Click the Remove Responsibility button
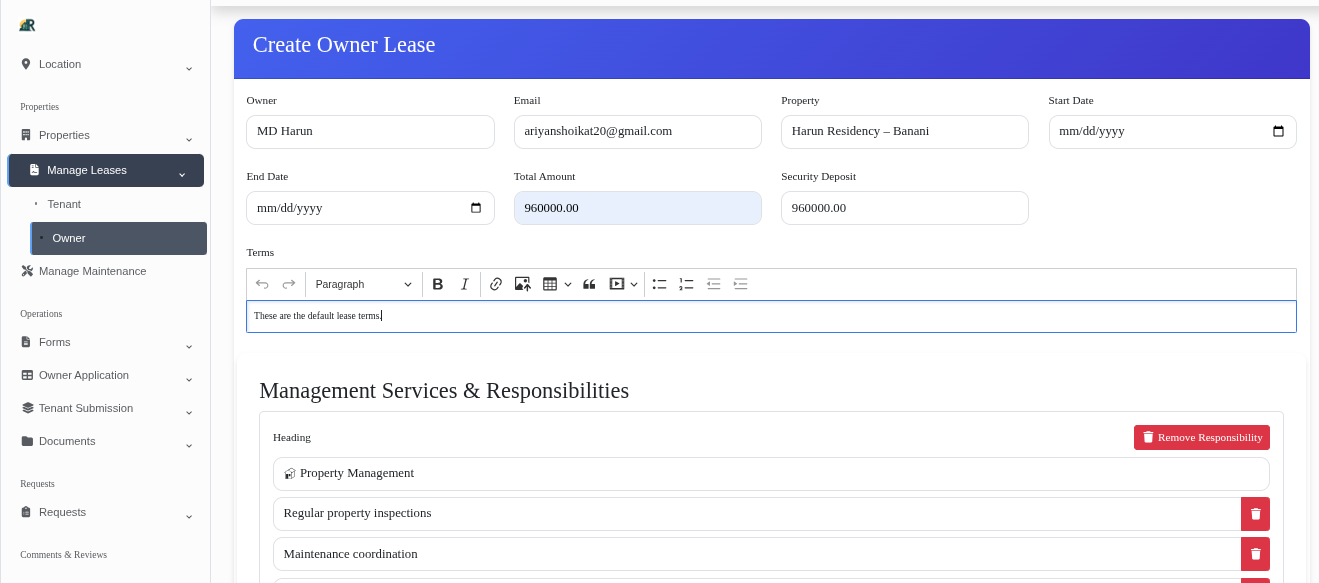This screenshot has height=583, width=1319. click(x=1201, y=438)
